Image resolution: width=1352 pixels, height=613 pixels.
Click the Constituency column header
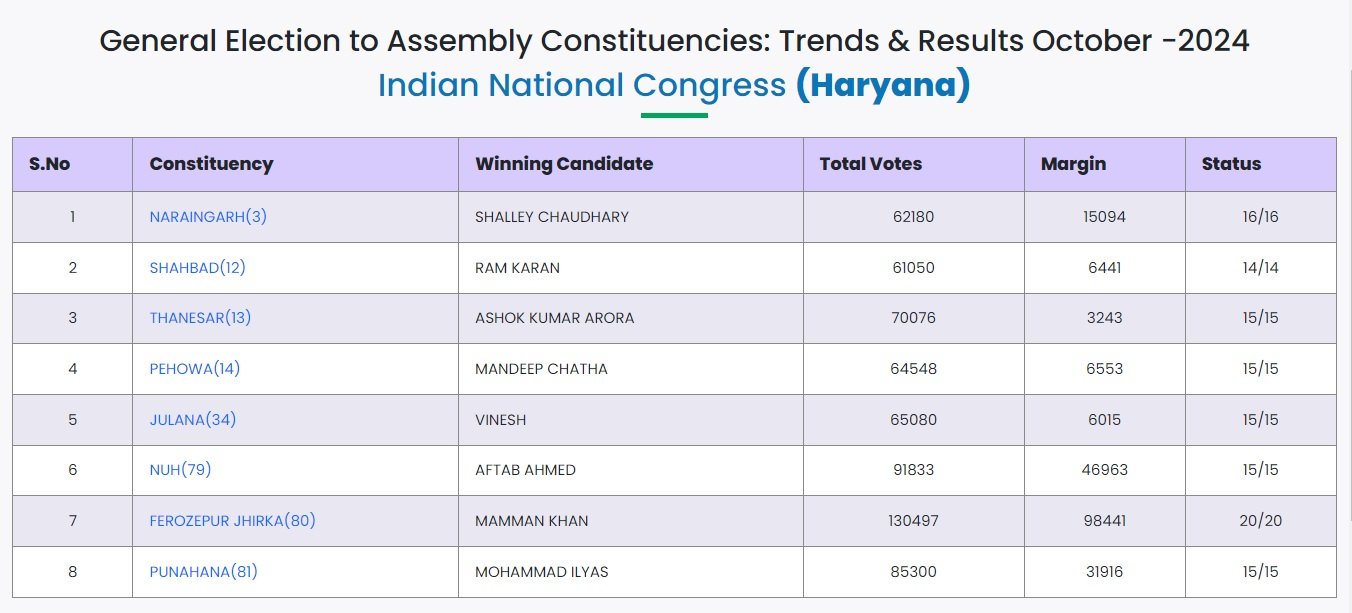[211, 164]
